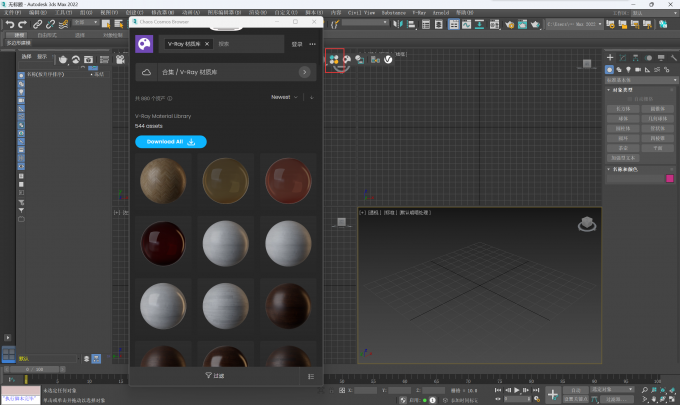Remove the V-Ray library search tag
Screen dimensions: 680x405
coord(207,44)
